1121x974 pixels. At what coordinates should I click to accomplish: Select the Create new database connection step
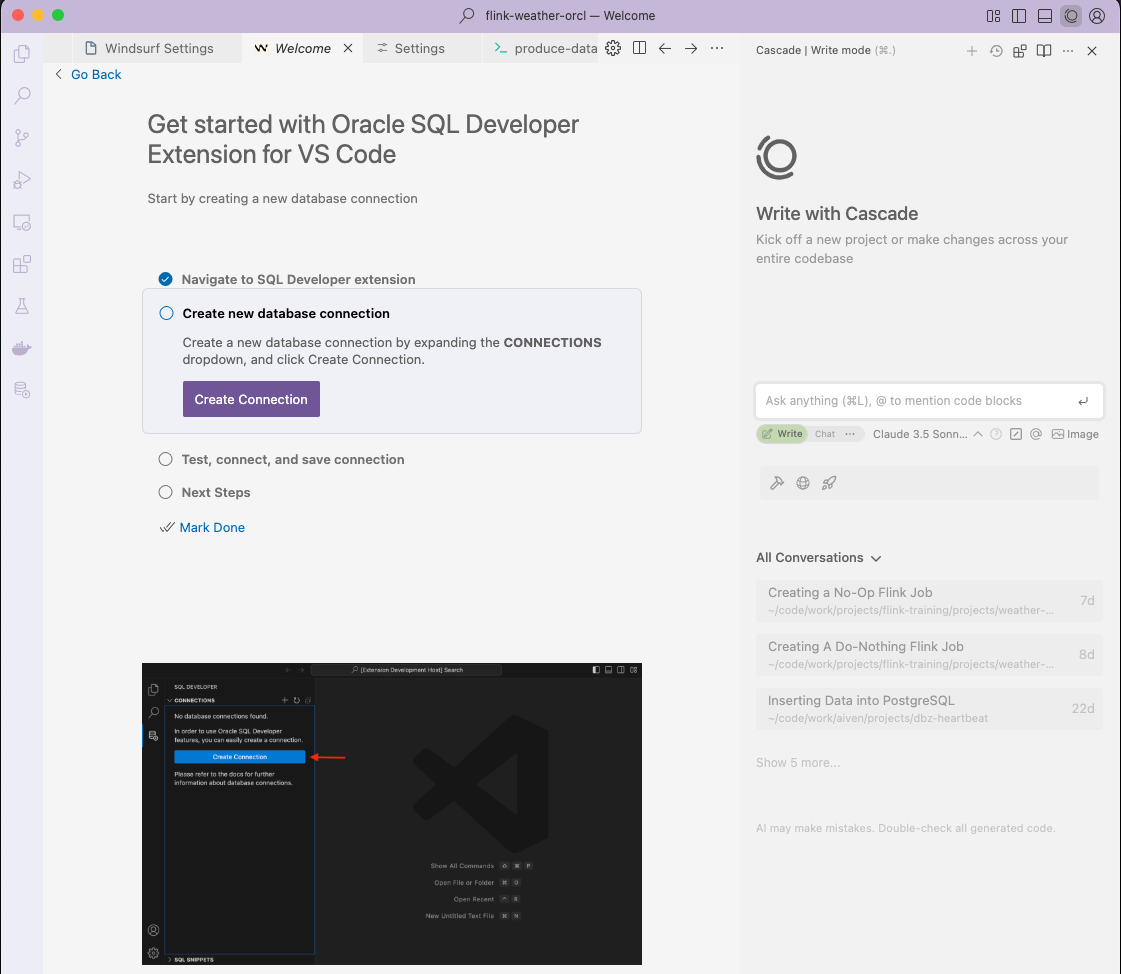coord(286,313)
